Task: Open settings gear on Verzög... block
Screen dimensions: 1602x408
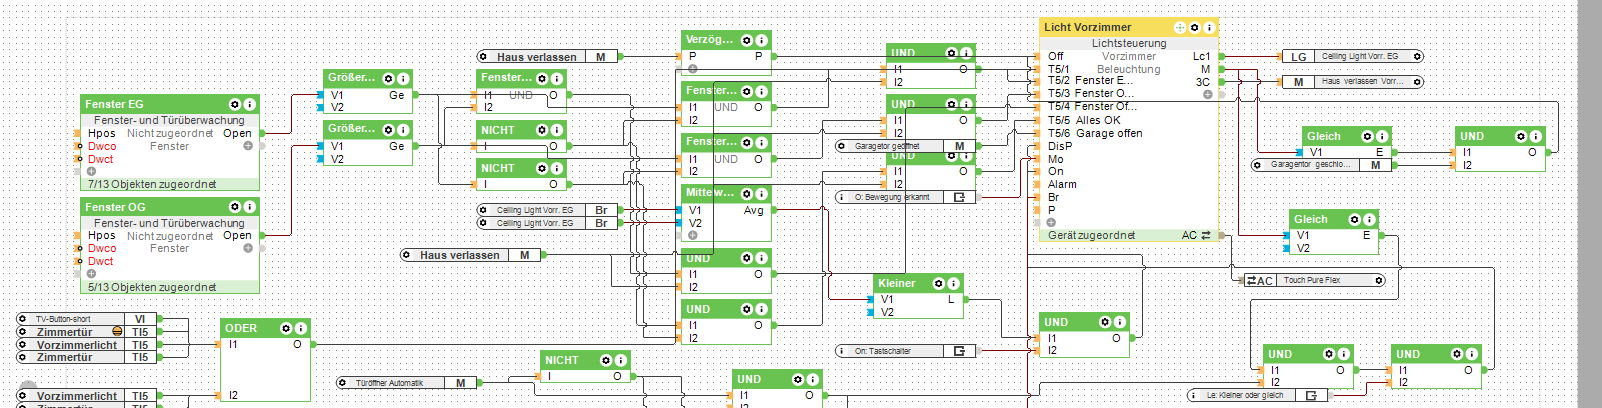Action: 746,40
